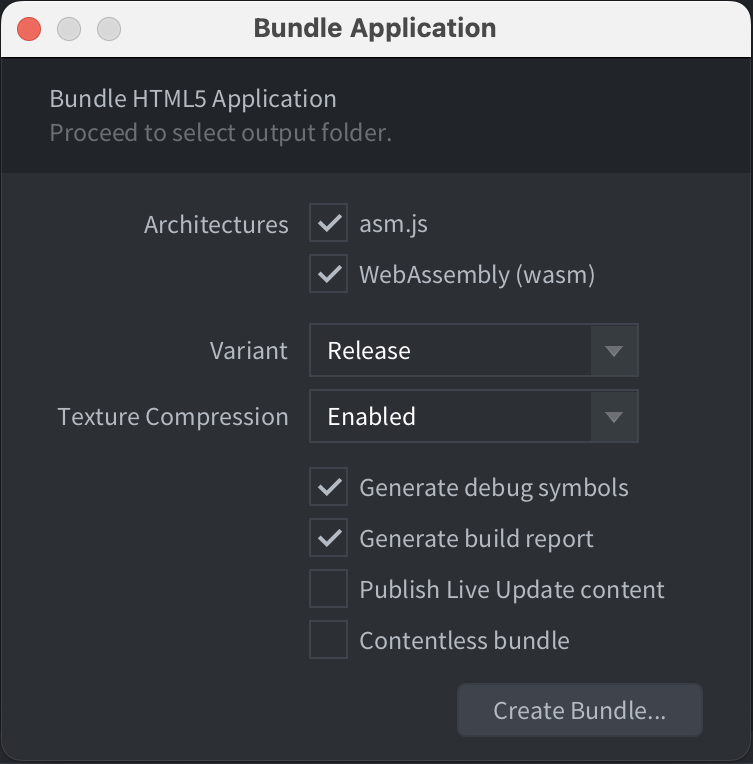Click the Texture Compression dropdown arrow

point(614,417)
